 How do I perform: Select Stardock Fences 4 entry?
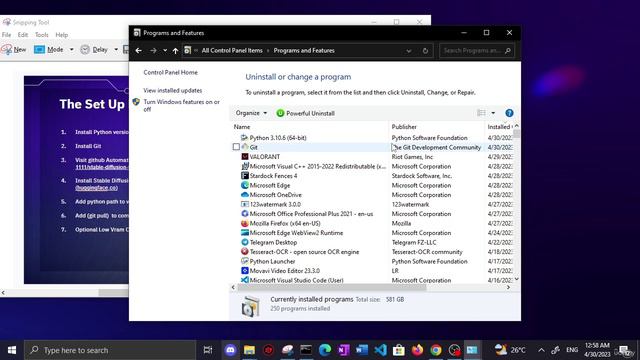tap(273, 176)
